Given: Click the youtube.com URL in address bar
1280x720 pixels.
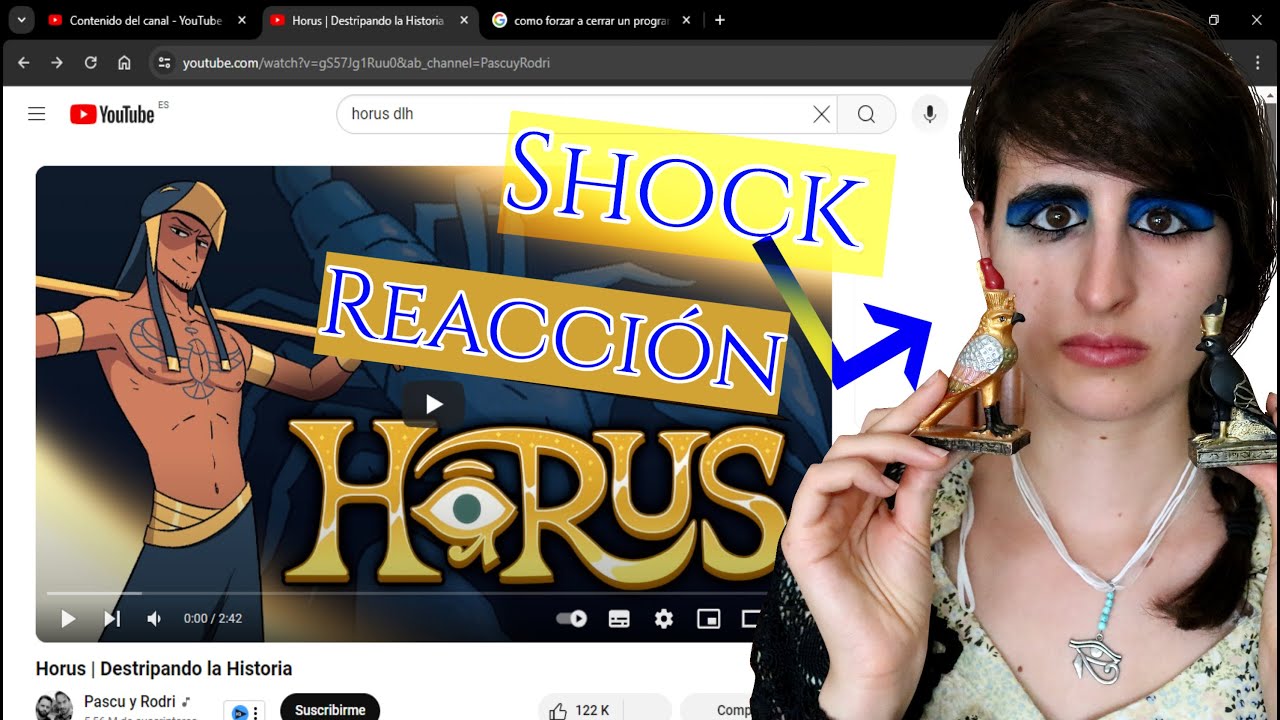Looking at the screenshot, I should pos(366,63).
